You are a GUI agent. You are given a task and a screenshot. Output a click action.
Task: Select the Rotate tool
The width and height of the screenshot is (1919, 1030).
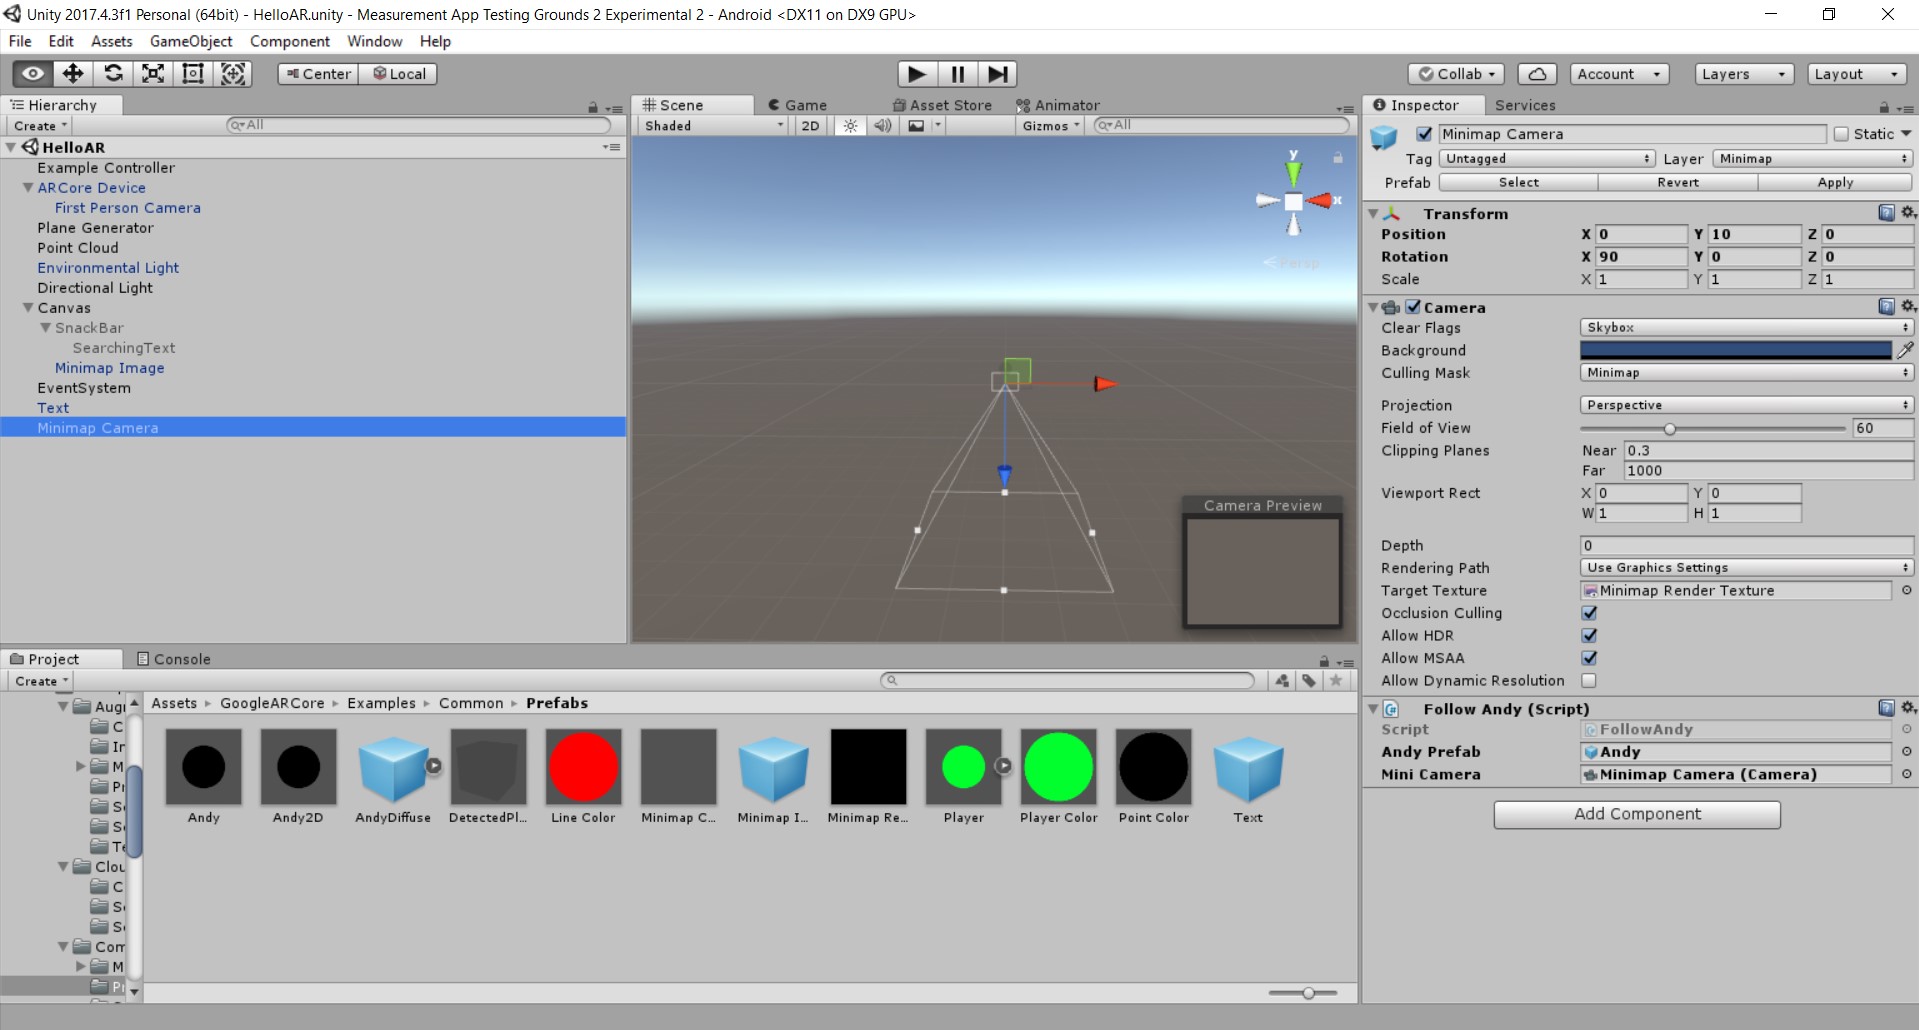pos(113,74)
